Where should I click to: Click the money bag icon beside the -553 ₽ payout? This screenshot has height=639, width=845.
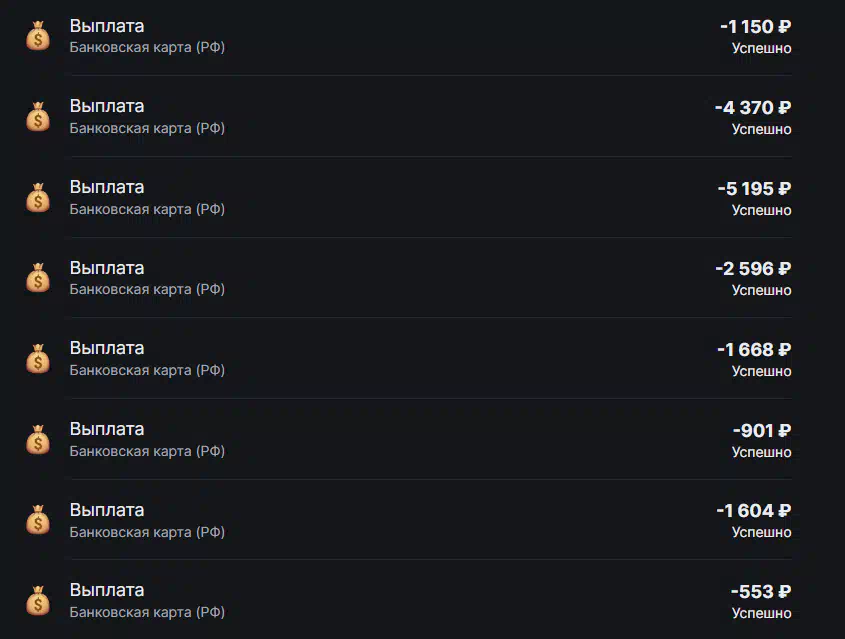[38, 601]
